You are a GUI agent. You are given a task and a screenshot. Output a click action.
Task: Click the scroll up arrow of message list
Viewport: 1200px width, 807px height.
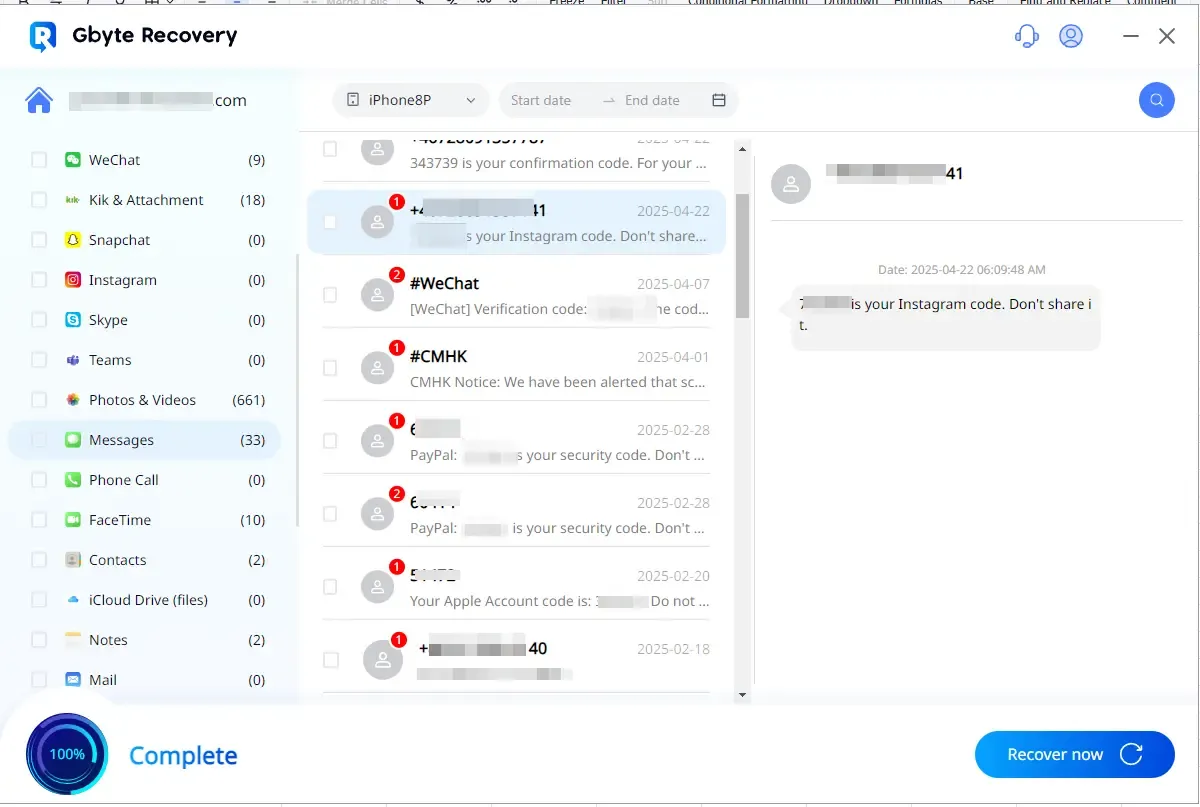coord(742,149)
